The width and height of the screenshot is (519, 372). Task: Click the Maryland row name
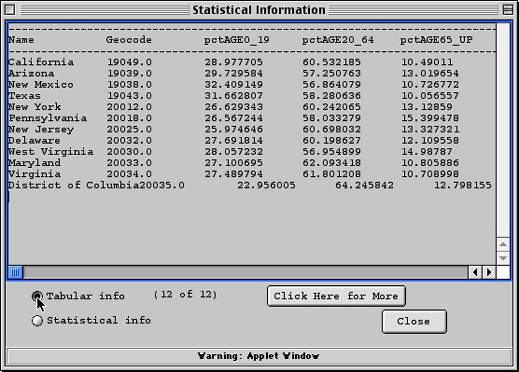coord(34,163)
